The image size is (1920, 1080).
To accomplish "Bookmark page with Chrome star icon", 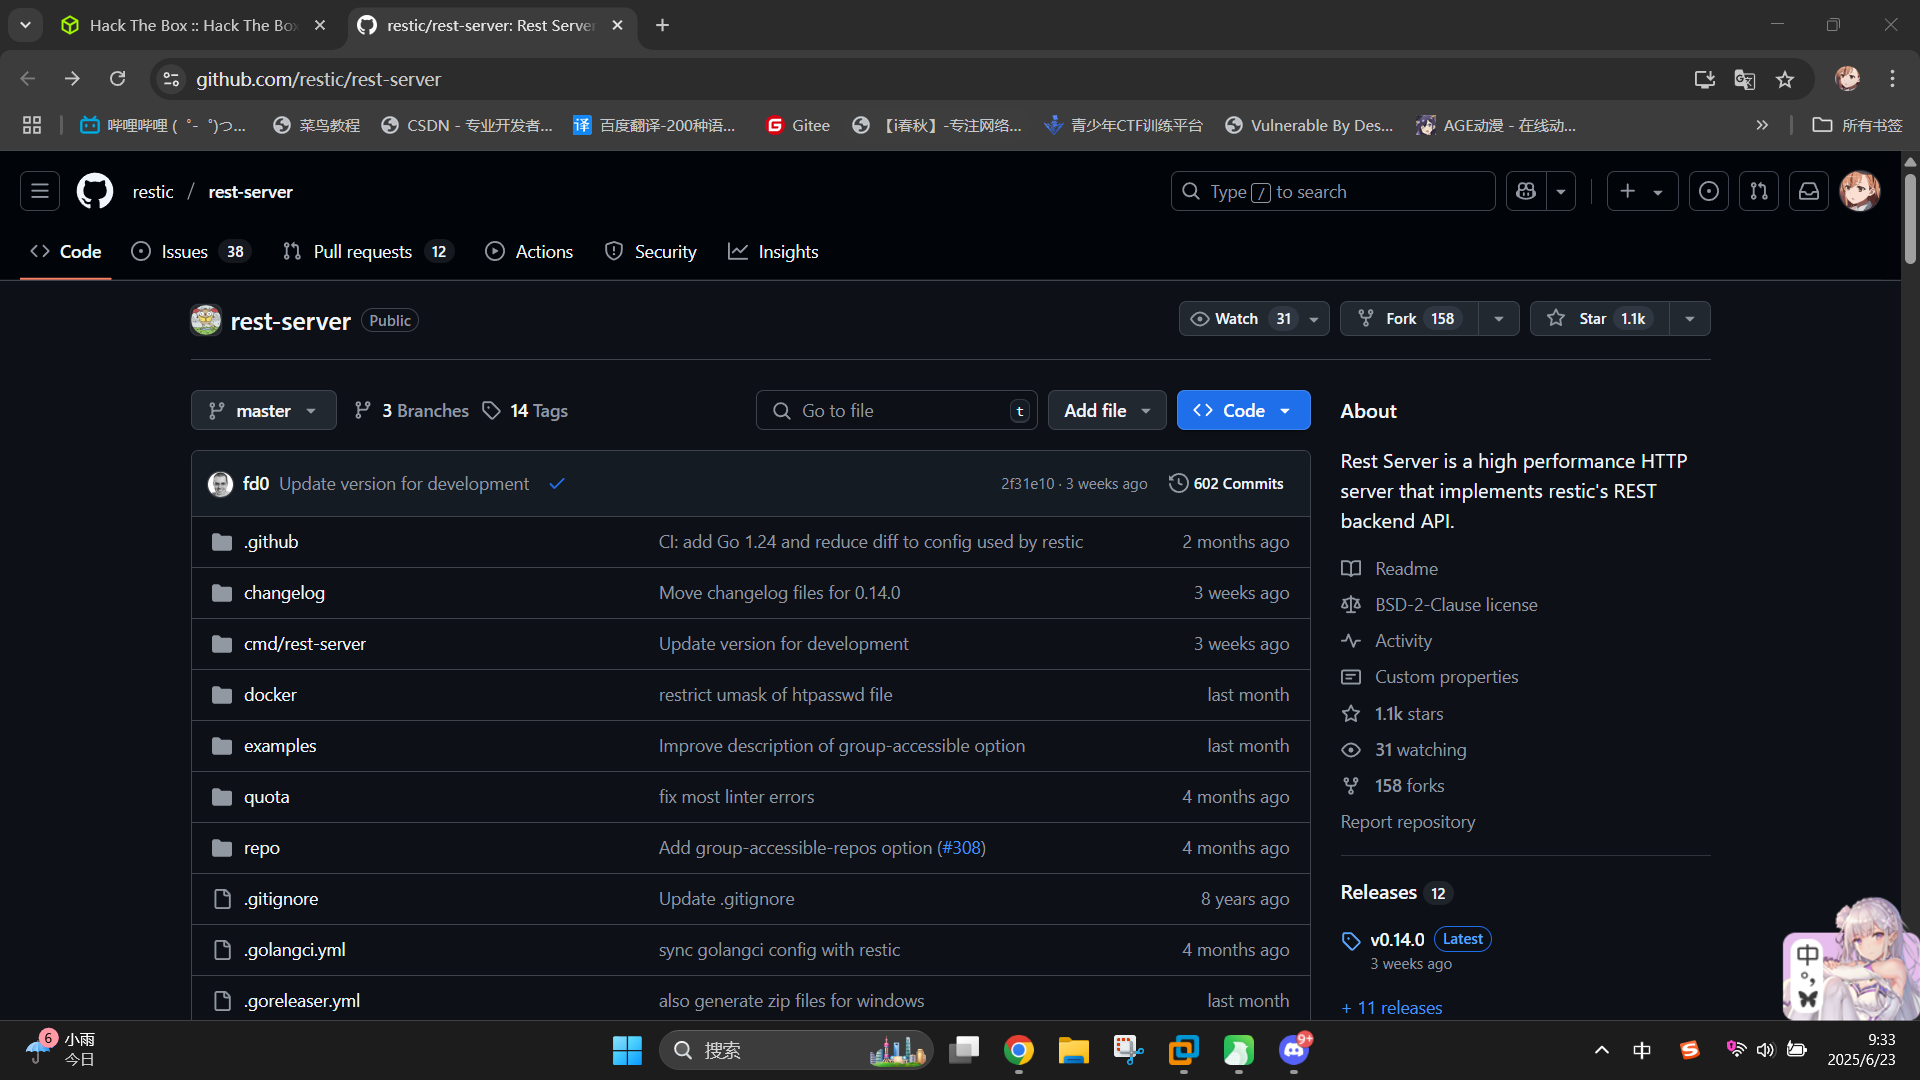I will tap(1785, 79).
